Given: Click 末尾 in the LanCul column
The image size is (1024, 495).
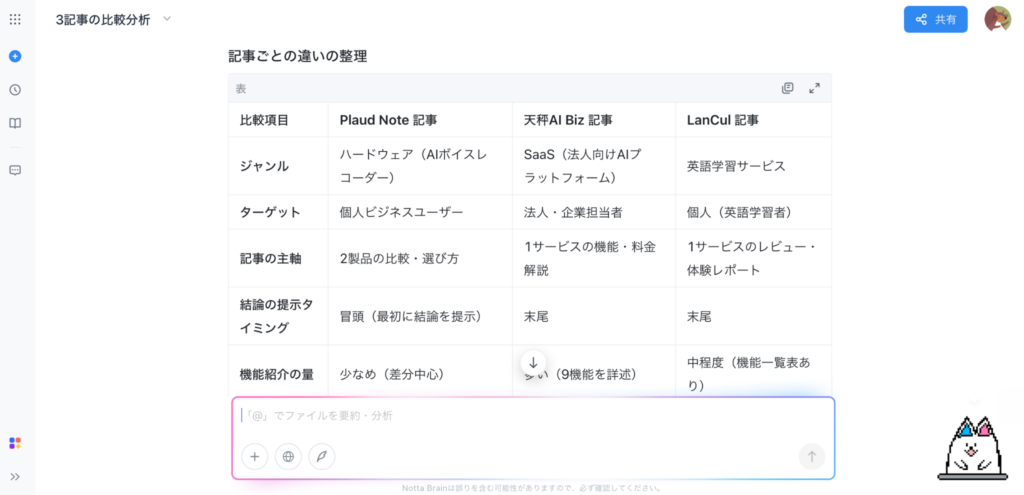Looking at the screenshot, I should [699, 317].
